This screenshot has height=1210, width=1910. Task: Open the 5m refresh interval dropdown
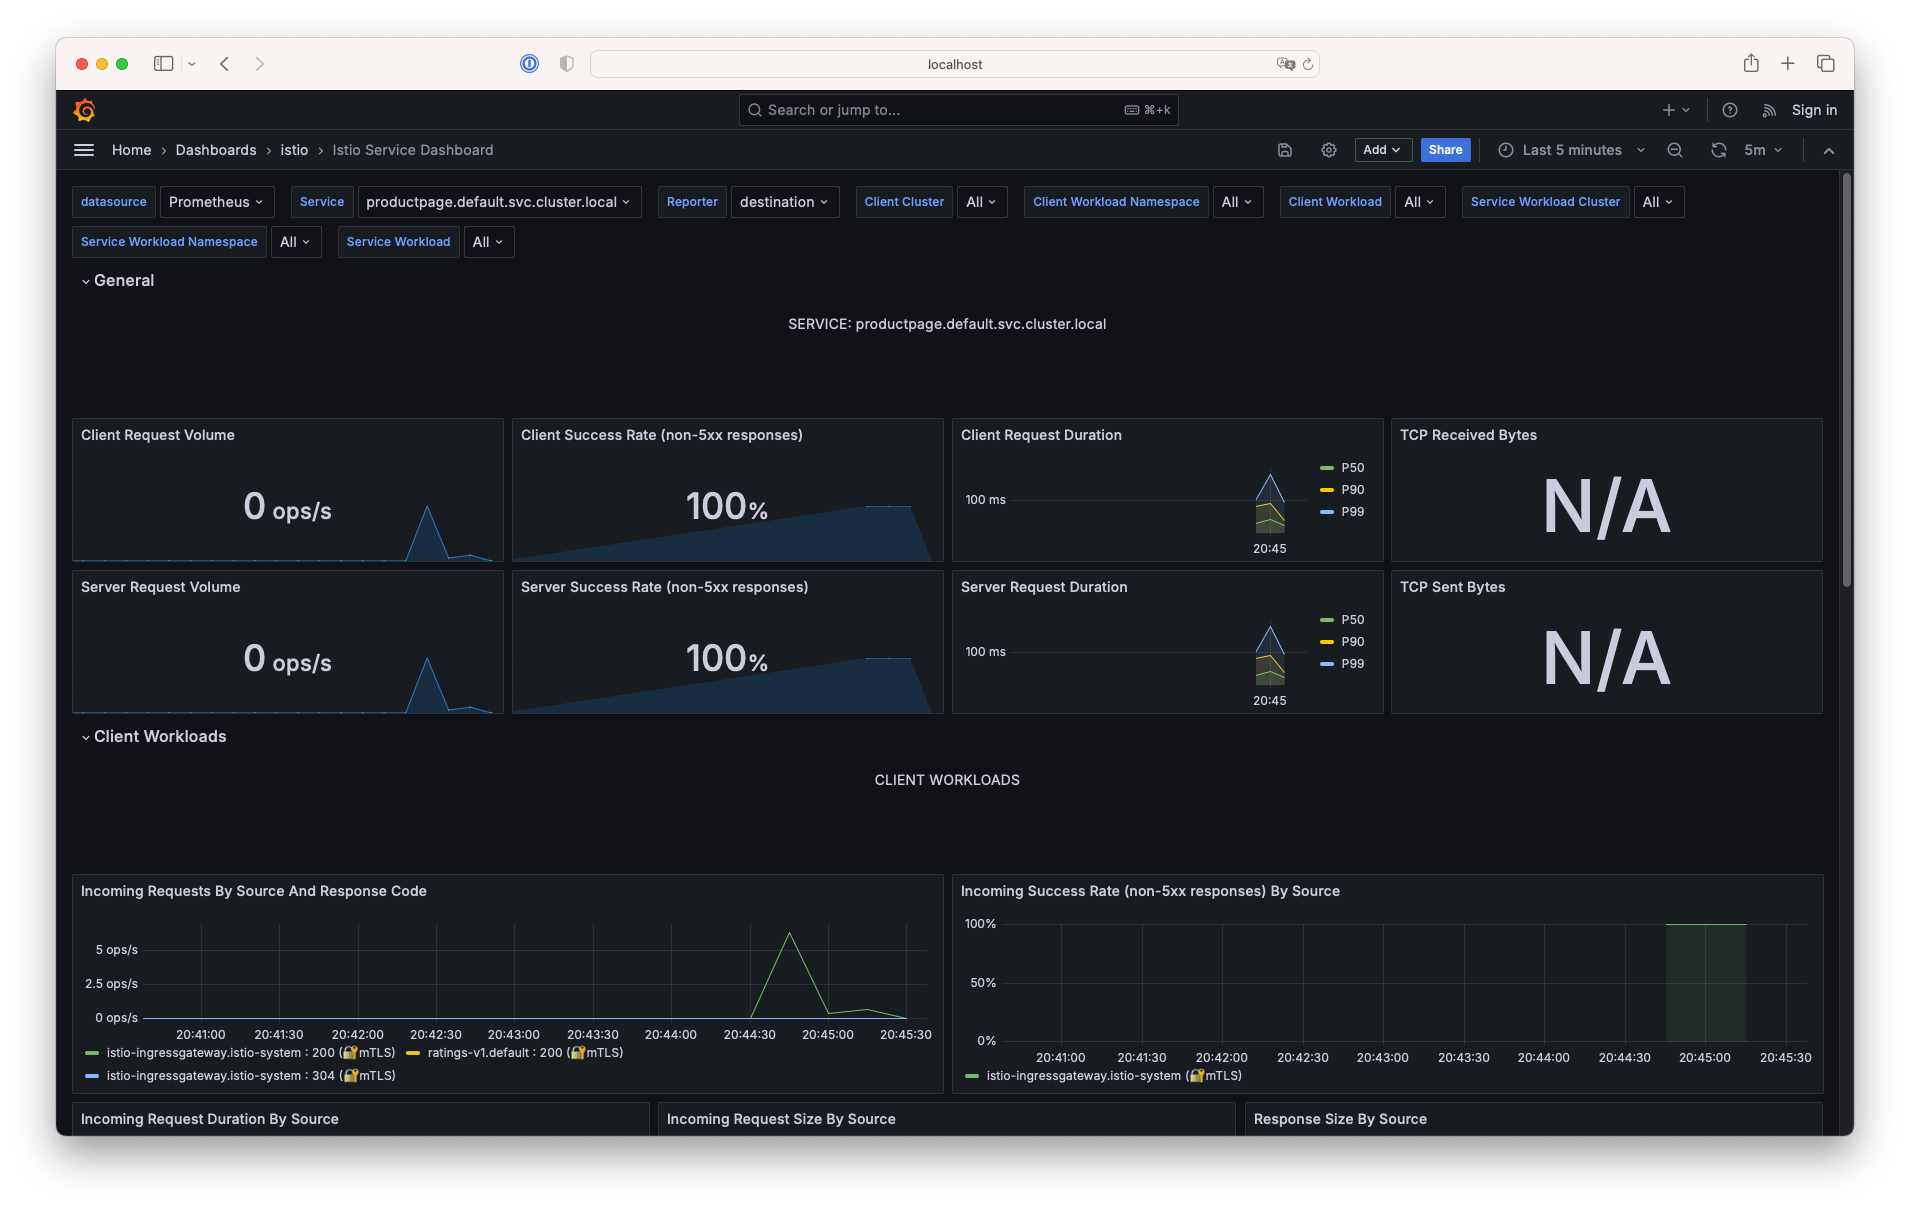point(1763,150)
